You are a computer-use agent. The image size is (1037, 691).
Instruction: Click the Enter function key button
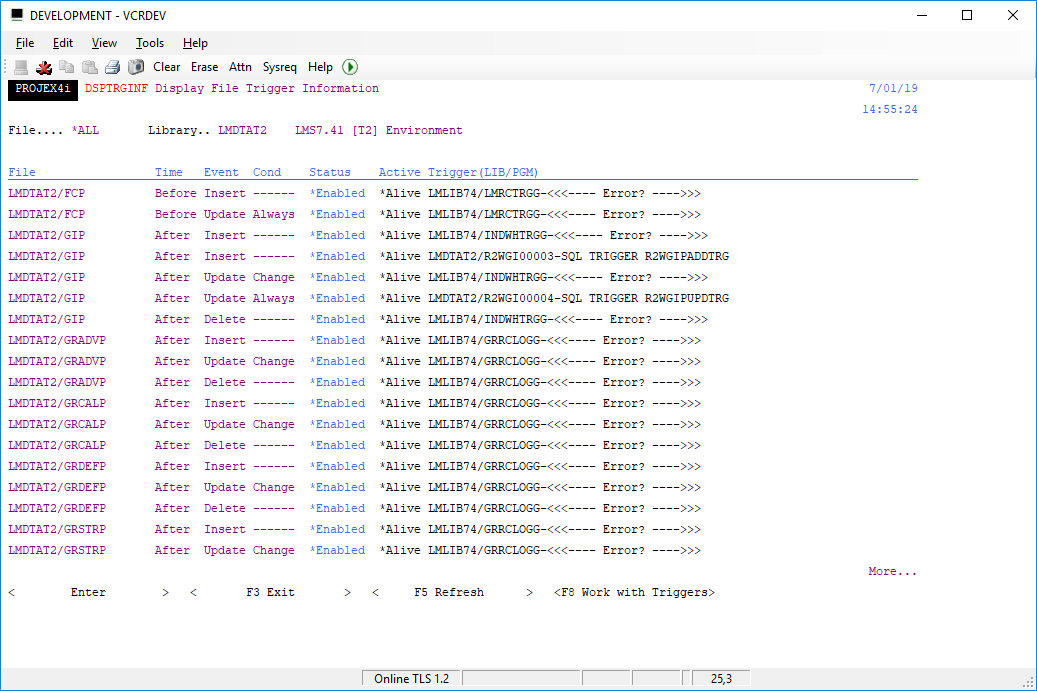click(x=89, y=592)
